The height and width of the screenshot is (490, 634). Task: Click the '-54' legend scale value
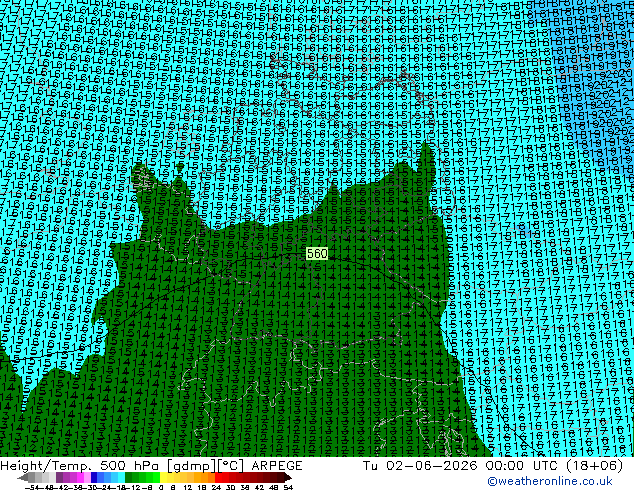coord(32,487)
